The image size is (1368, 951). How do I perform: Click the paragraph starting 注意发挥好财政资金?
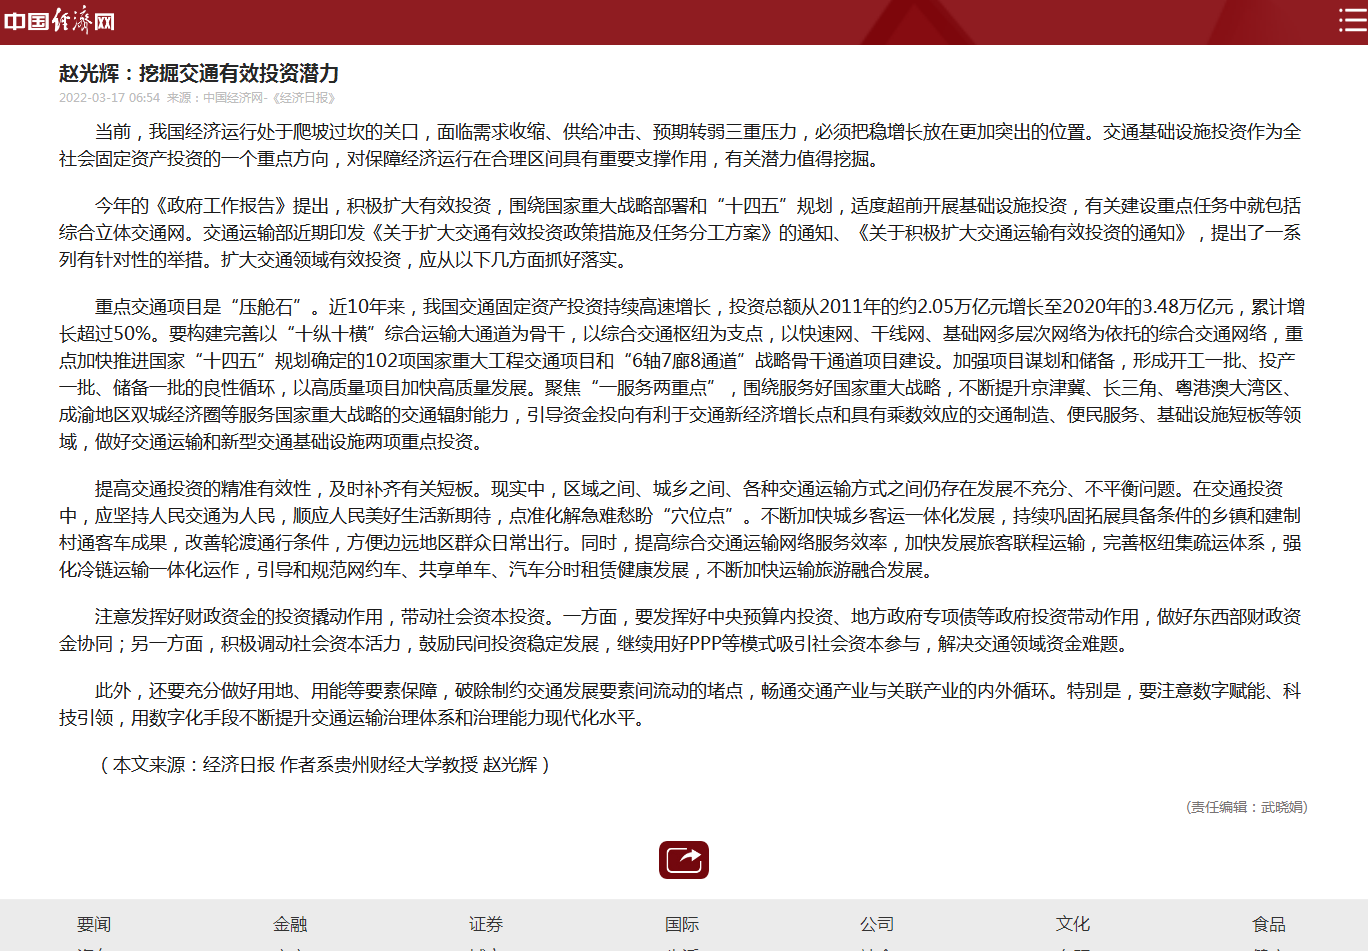click(x=680, y=630)
